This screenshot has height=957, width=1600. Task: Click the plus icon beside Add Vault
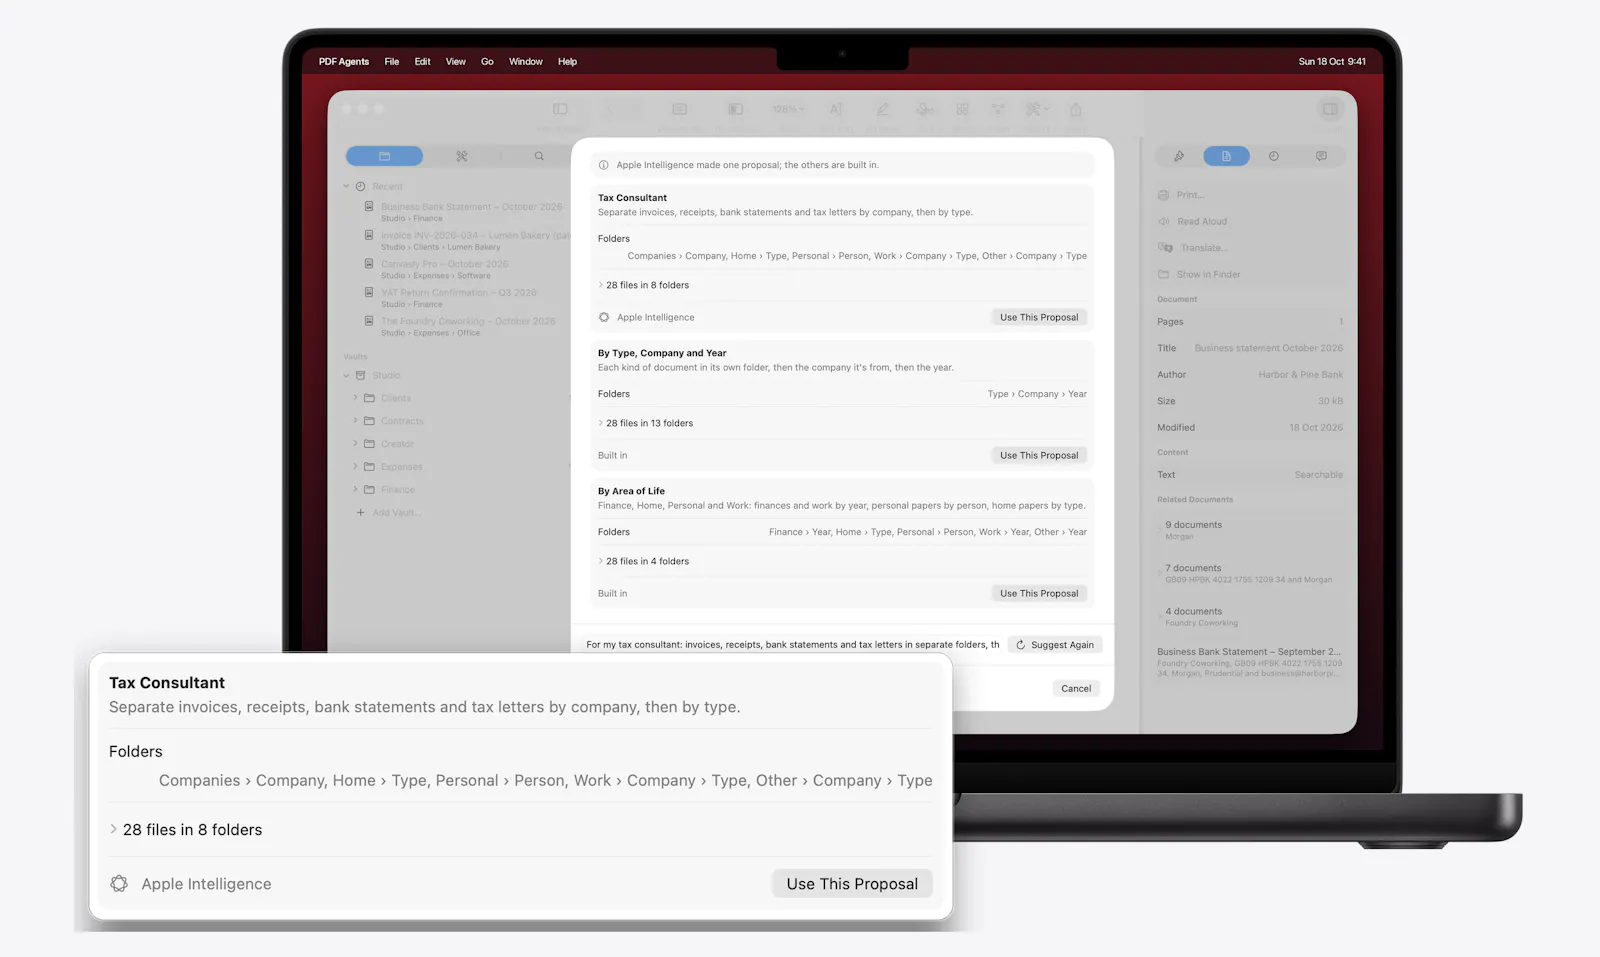(360, 512)
